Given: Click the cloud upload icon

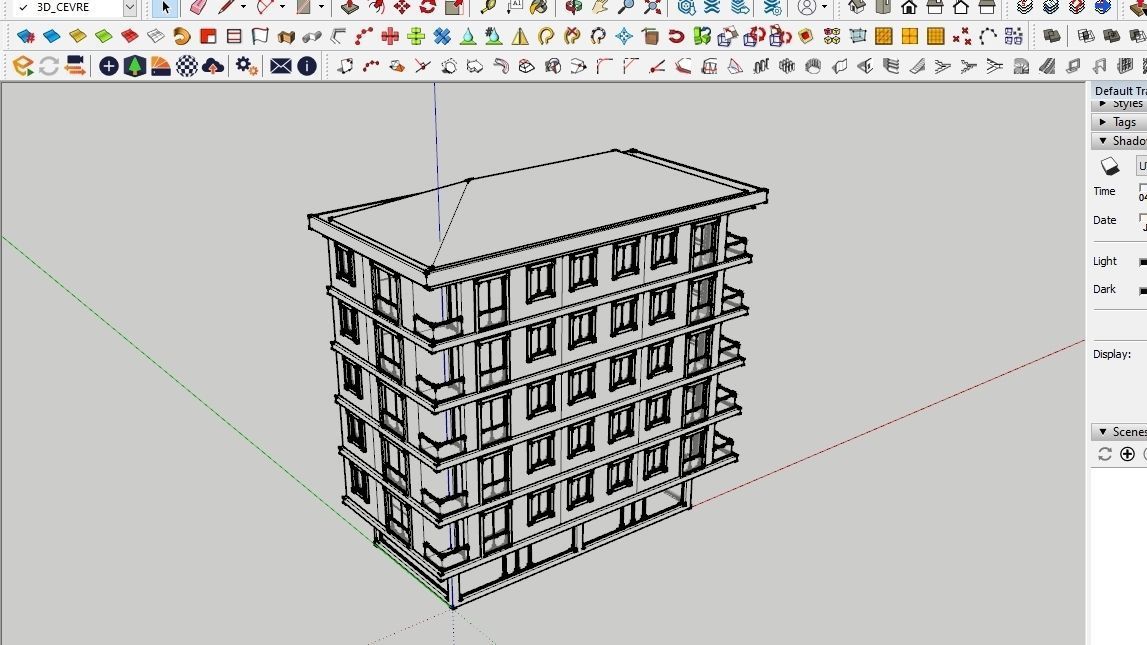Looking at the screenshot, I should (213, 67).
